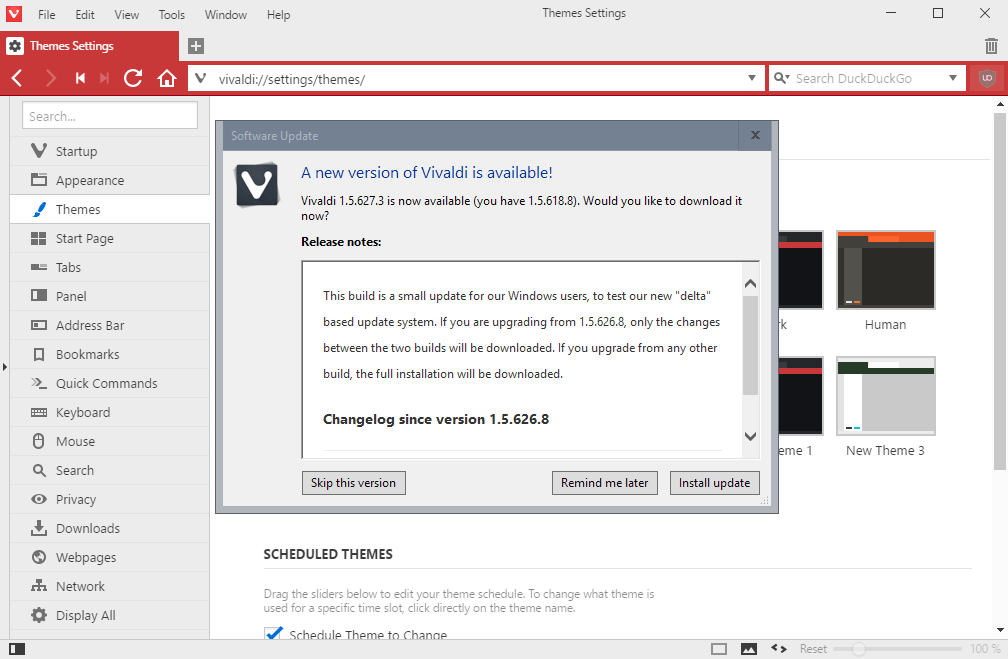Image resolution: width=1008 pixels, height=659 pixels.
Task: Open the Privacy settings section
Action: 109,500
